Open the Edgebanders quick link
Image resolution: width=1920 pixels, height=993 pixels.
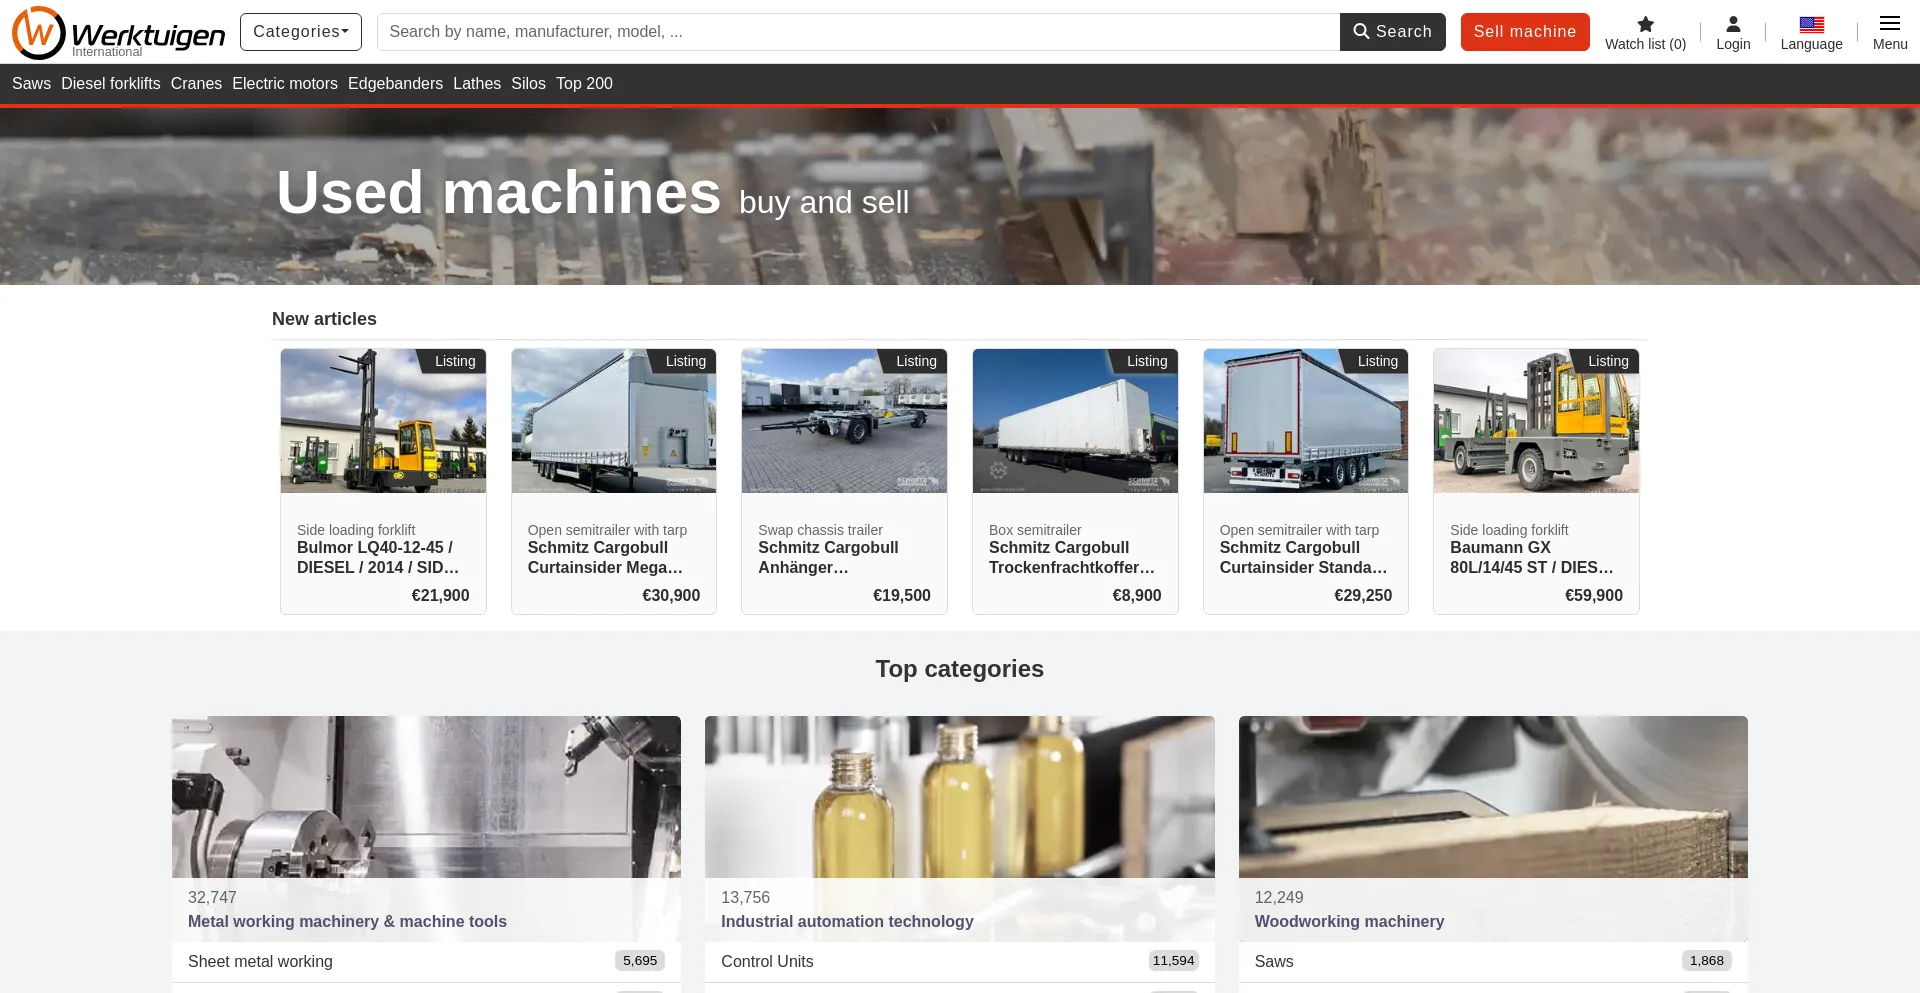coord(395,84)
